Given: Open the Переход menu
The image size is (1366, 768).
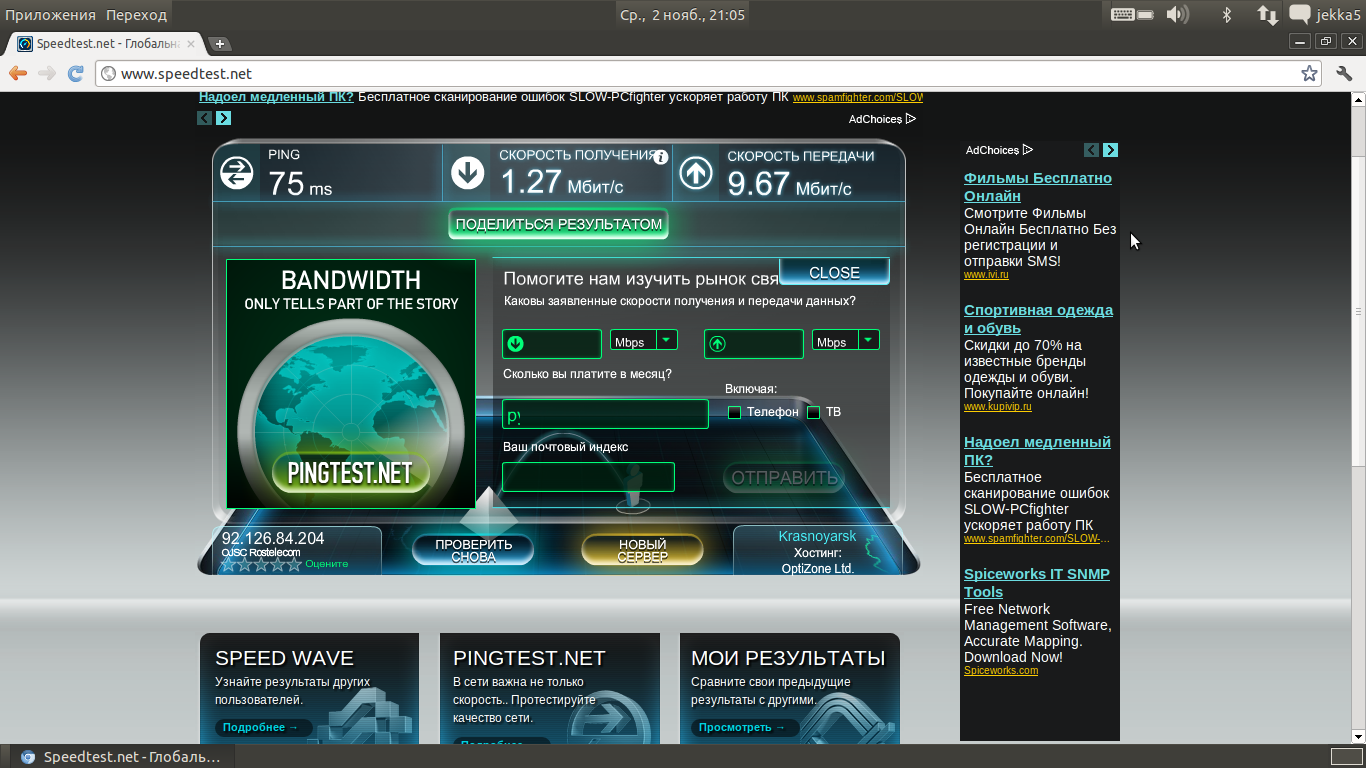Looking at the screenshot, I should [136, 15].
